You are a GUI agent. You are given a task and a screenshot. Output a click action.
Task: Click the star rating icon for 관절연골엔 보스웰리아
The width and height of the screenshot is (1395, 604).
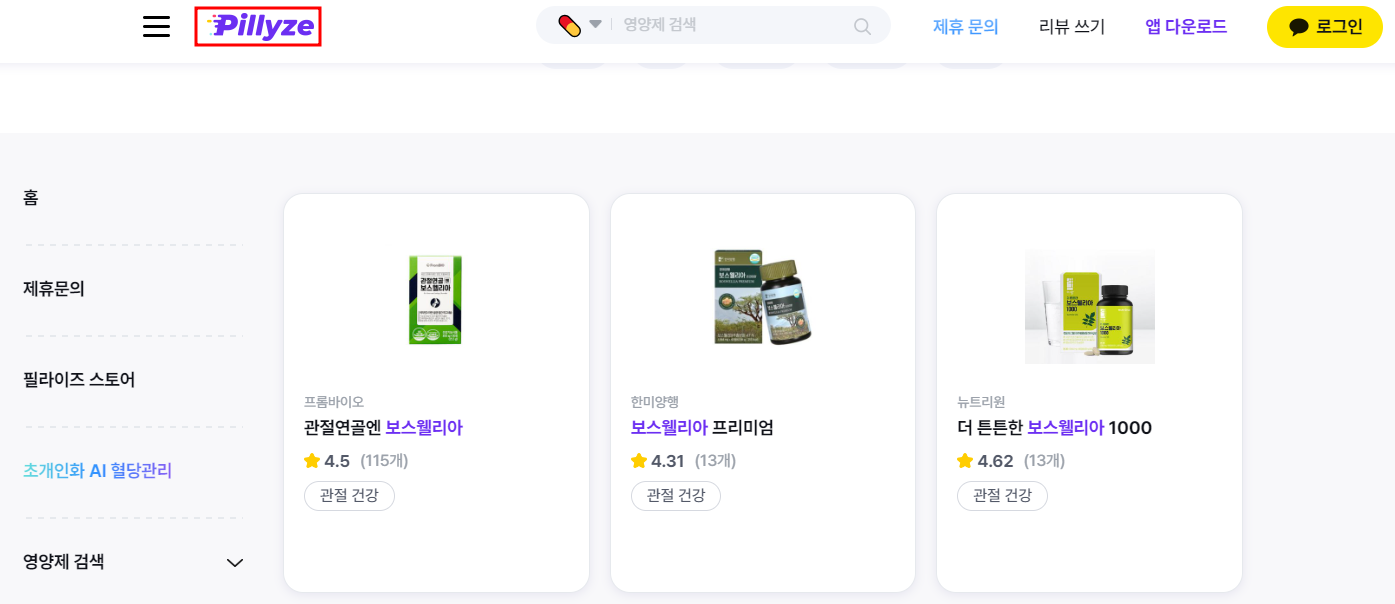click(312, 461)
